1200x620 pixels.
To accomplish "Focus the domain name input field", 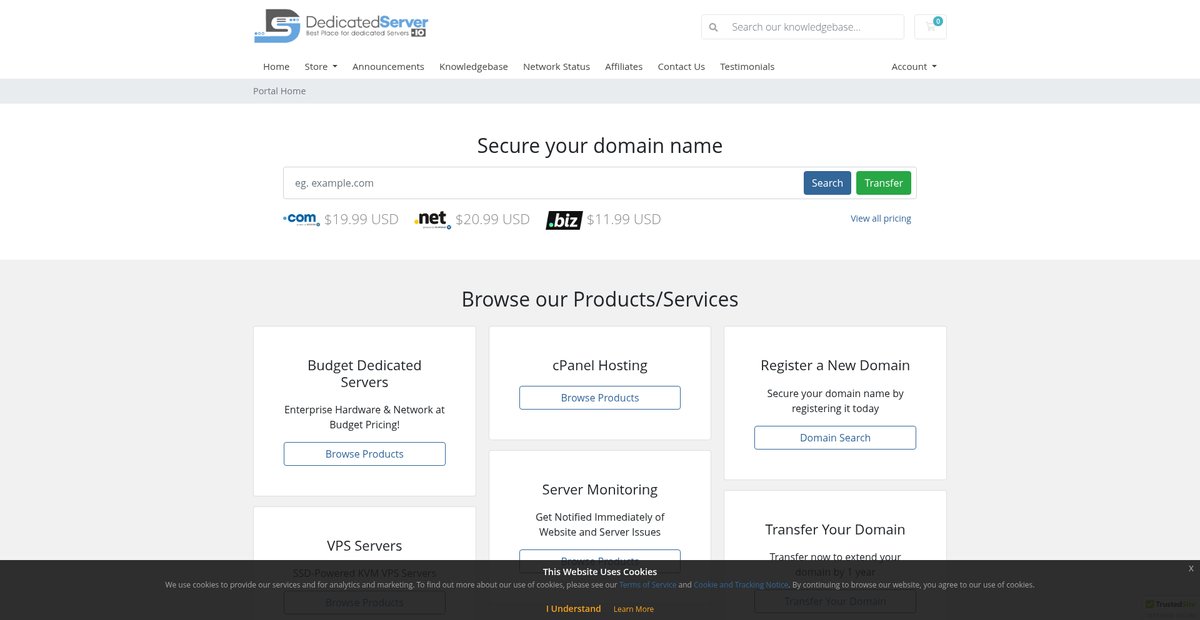I will pyautogui.click(x=541, y=183).
